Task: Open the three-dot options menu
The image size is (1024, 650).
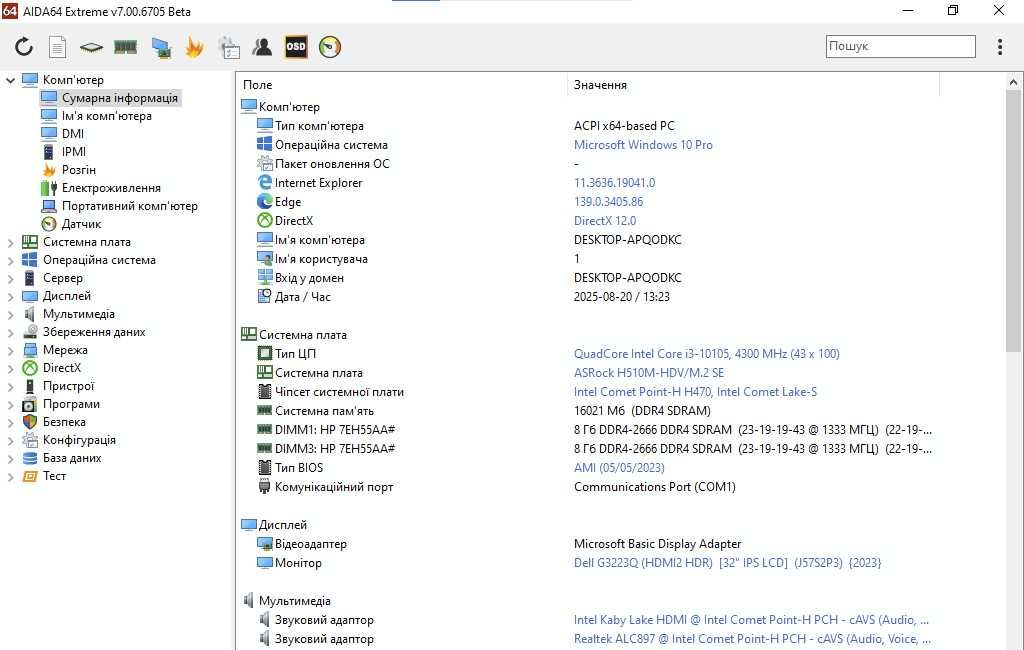Action: [x=1000, y=46]
